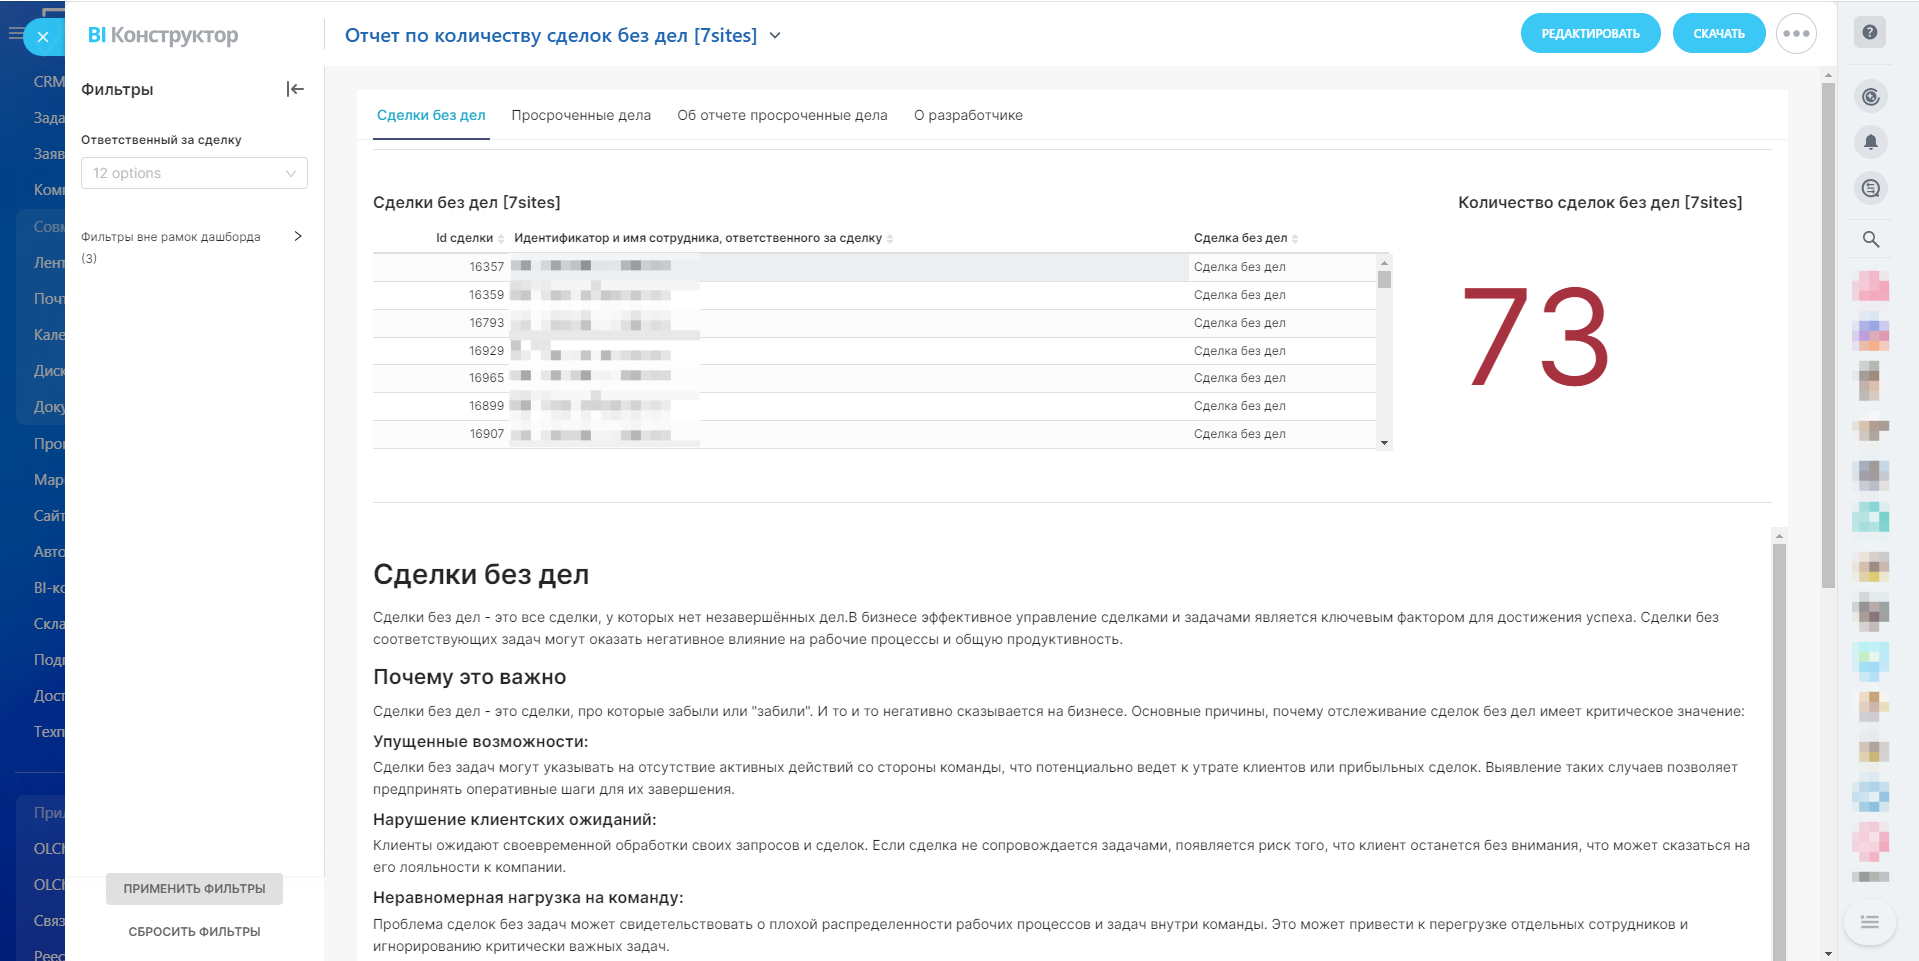This screenshot has height=961, width=1919.
Task: Sort table by Id сделки column
Action: click(470, 238)
